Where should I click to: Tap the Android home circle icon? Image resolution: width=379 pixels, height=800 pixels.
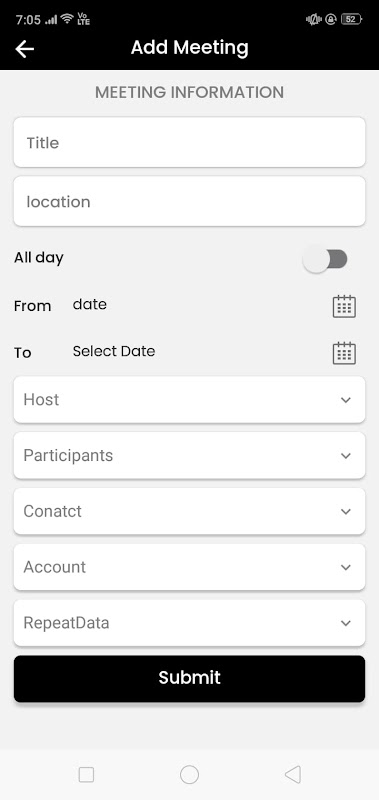coord(189,774)
